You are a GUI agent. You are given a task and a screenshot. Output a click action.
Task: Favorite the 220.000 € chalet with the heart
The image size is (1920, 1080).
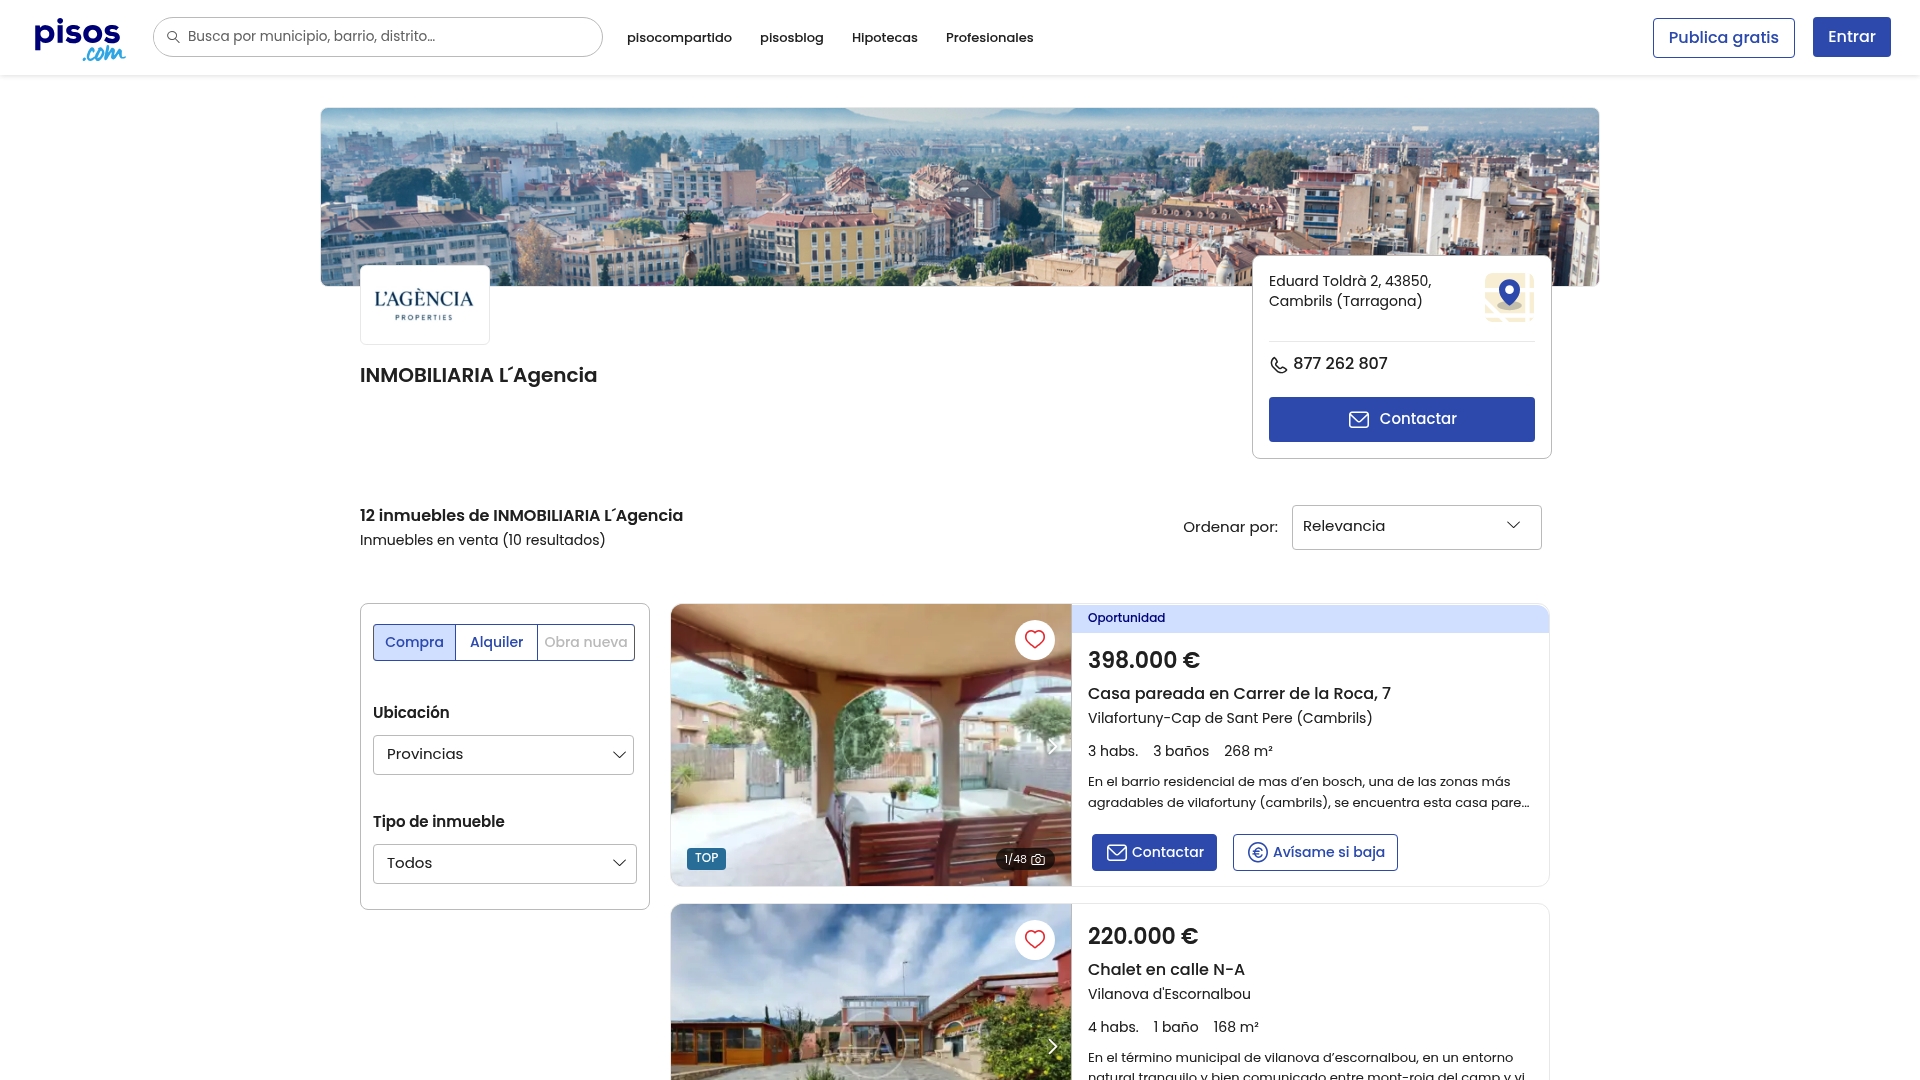pos(1035,940)
